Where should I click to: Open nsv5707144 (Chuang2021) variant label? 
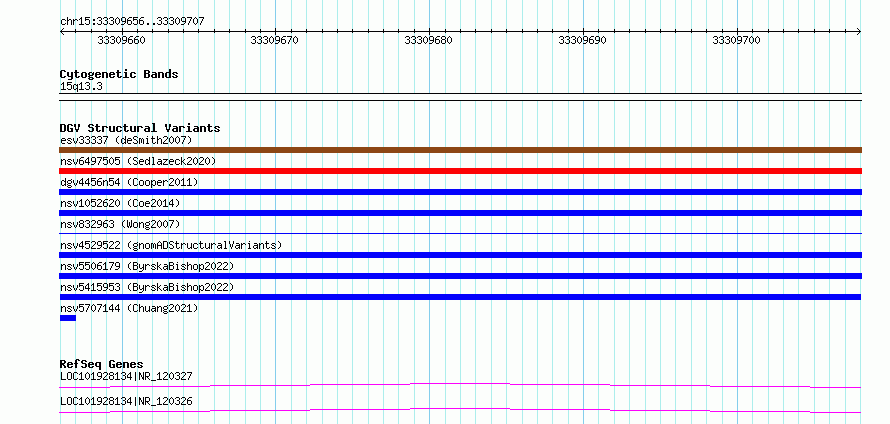click(x=129, y=308)
